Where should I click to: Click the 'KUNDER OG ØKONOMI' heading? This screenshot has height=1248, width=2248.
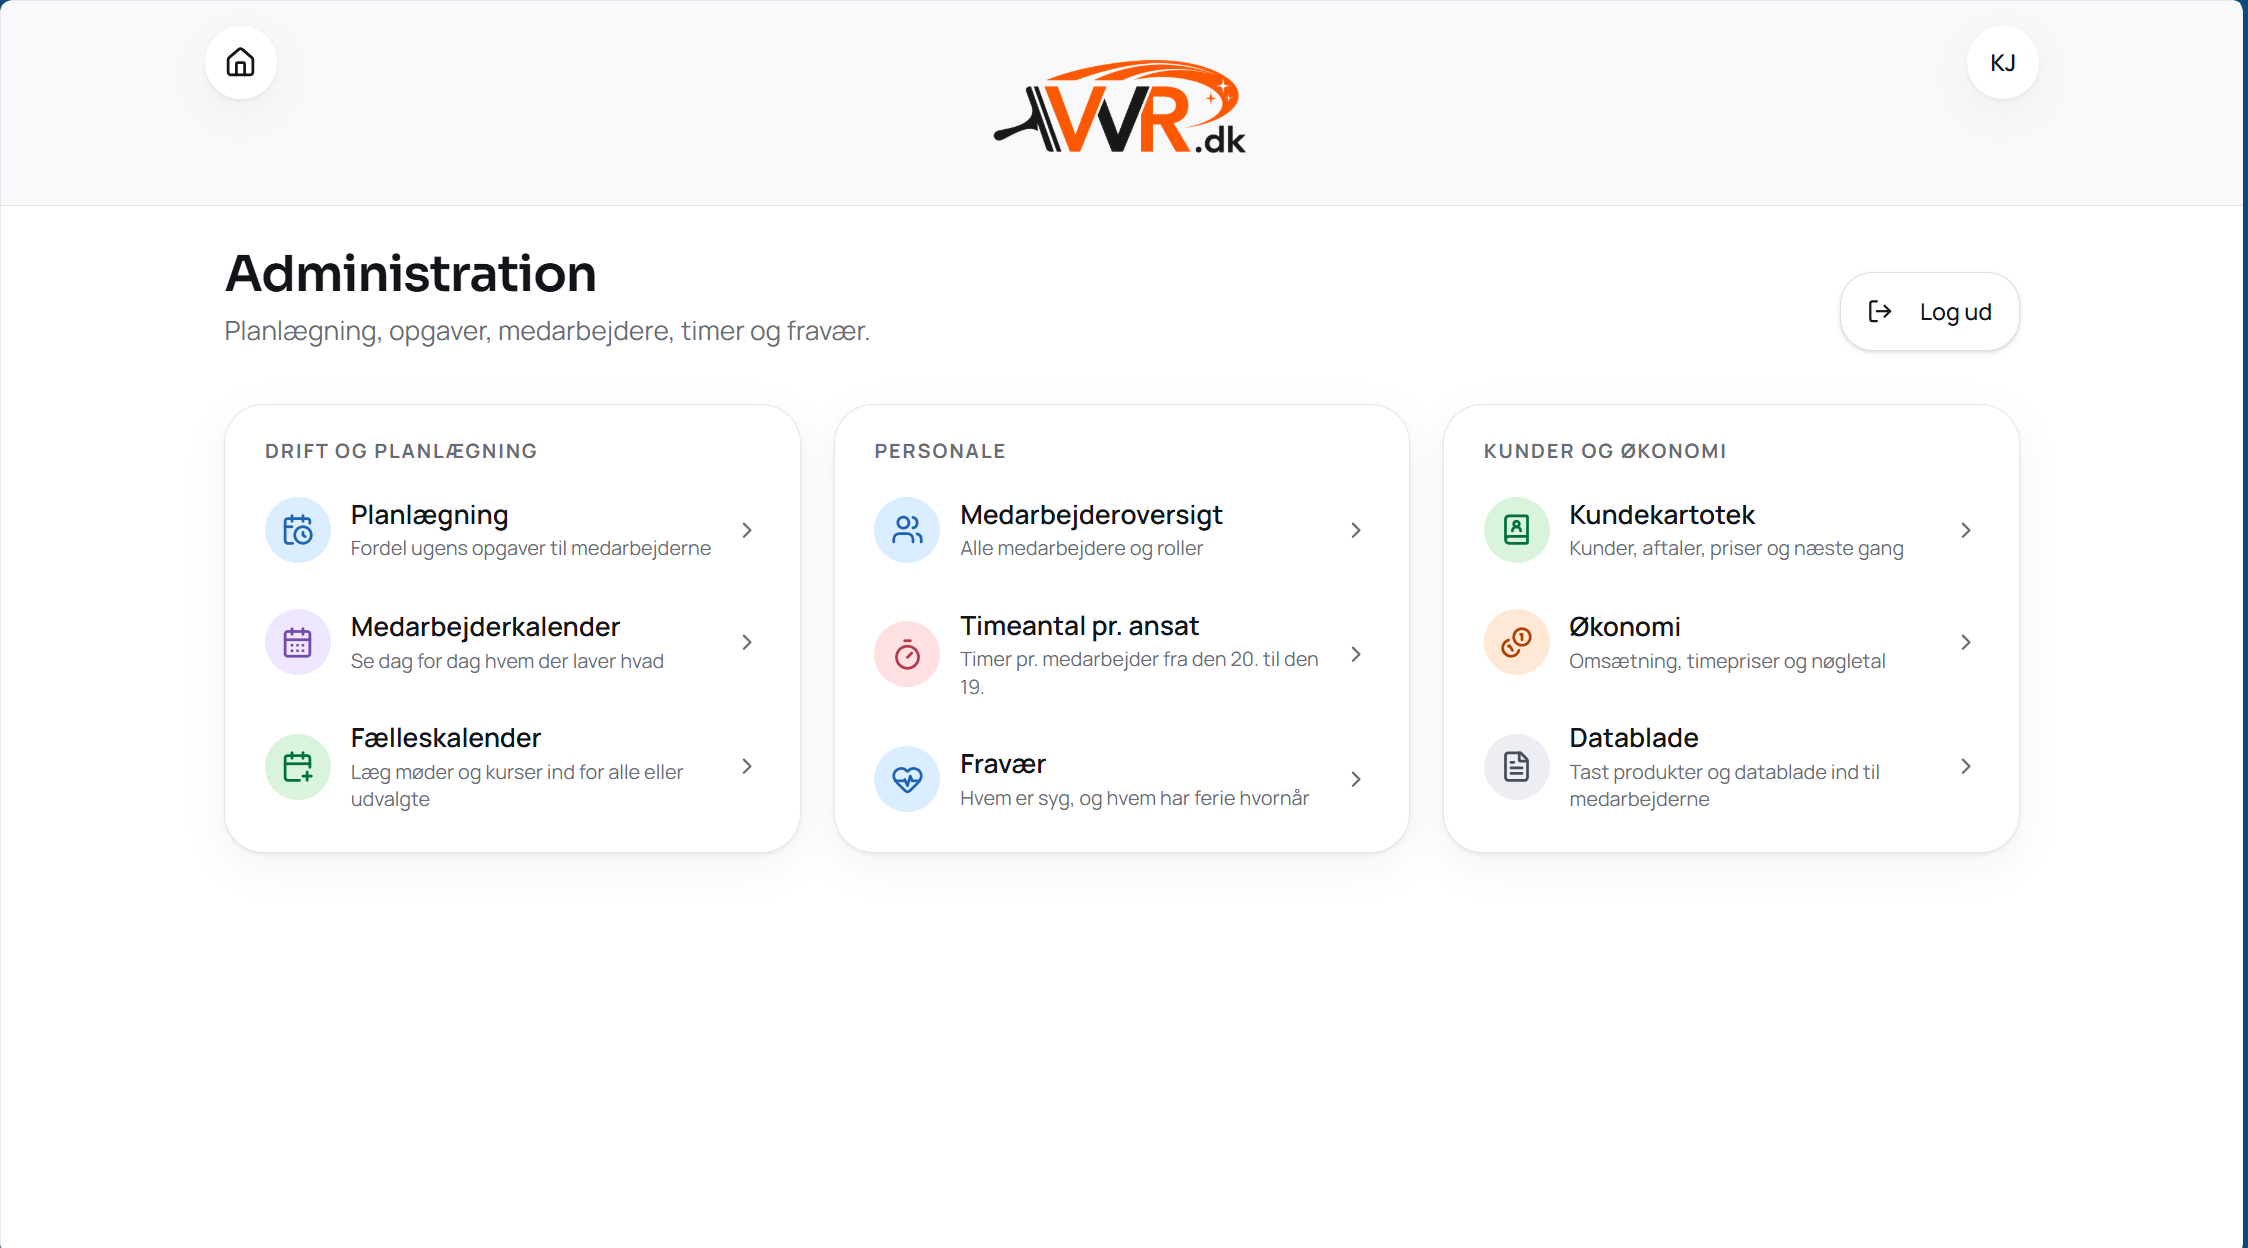point(1605,451)
